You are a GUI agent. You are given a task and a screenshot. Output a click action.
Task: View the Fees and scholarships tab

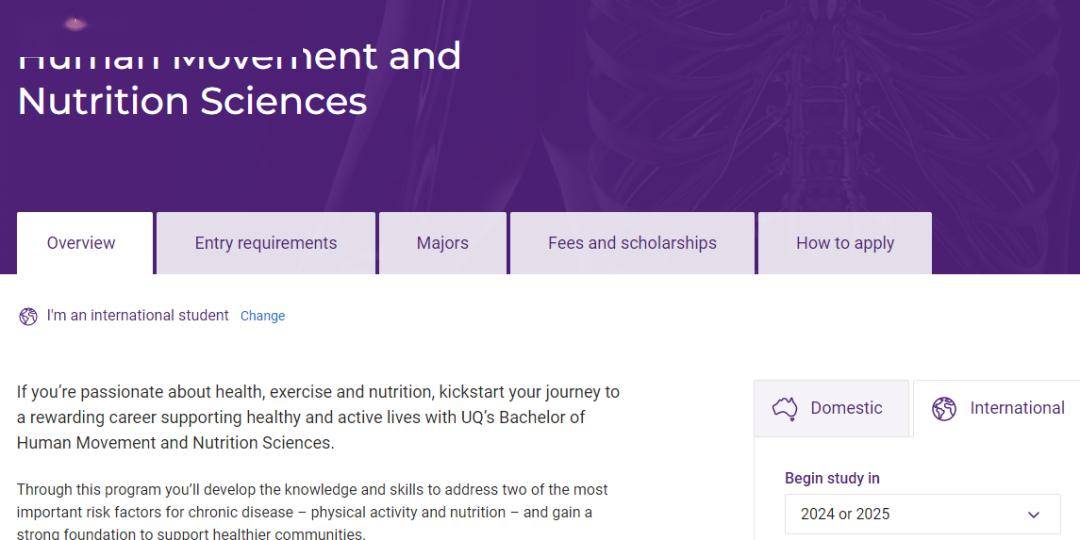[x=632, y=243]
